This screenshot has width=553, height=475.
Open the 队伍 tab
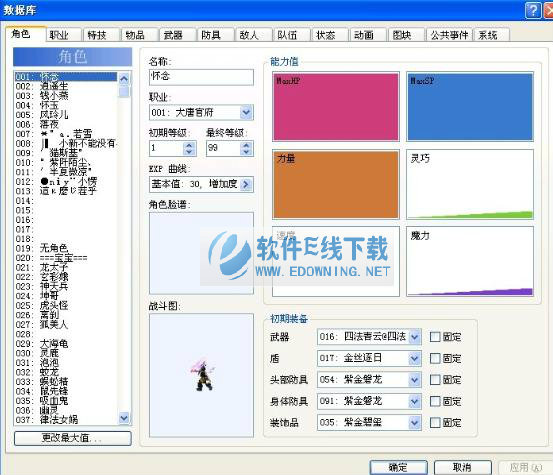click(292, 35)
